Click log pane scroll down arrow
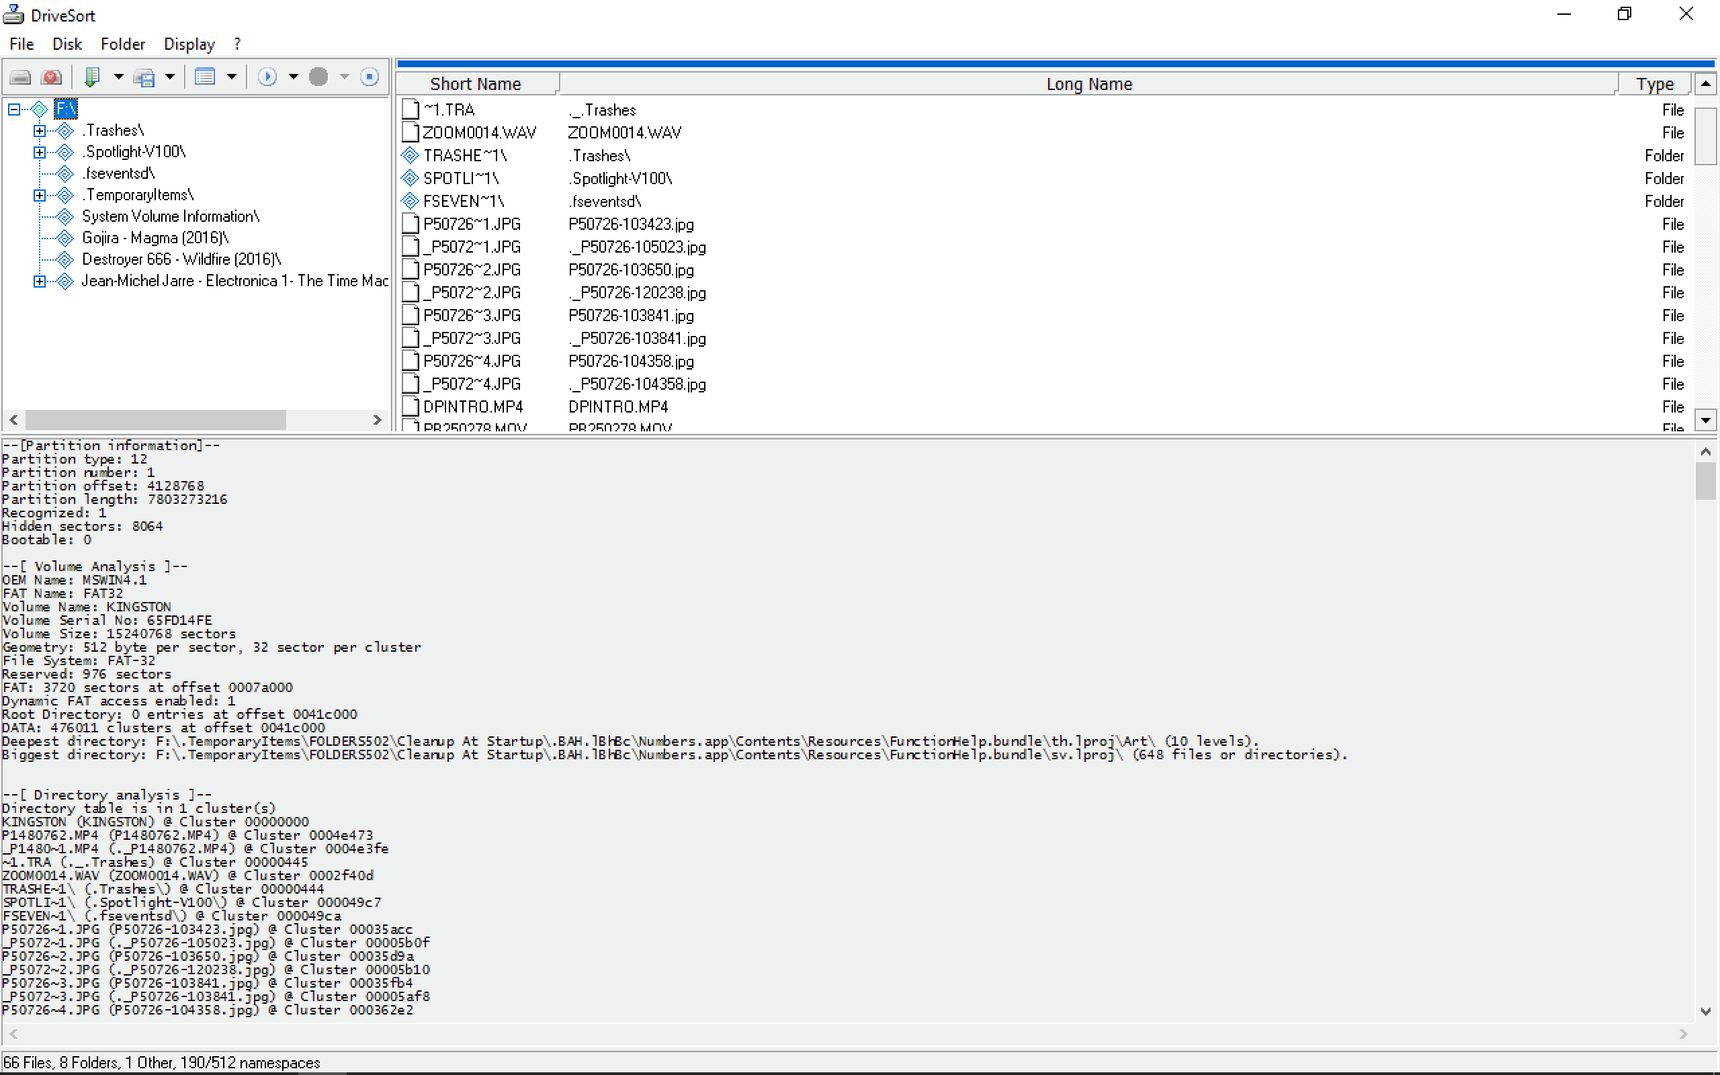This screenshot has width=1720, height=1075. [x=1706, y=1012]
